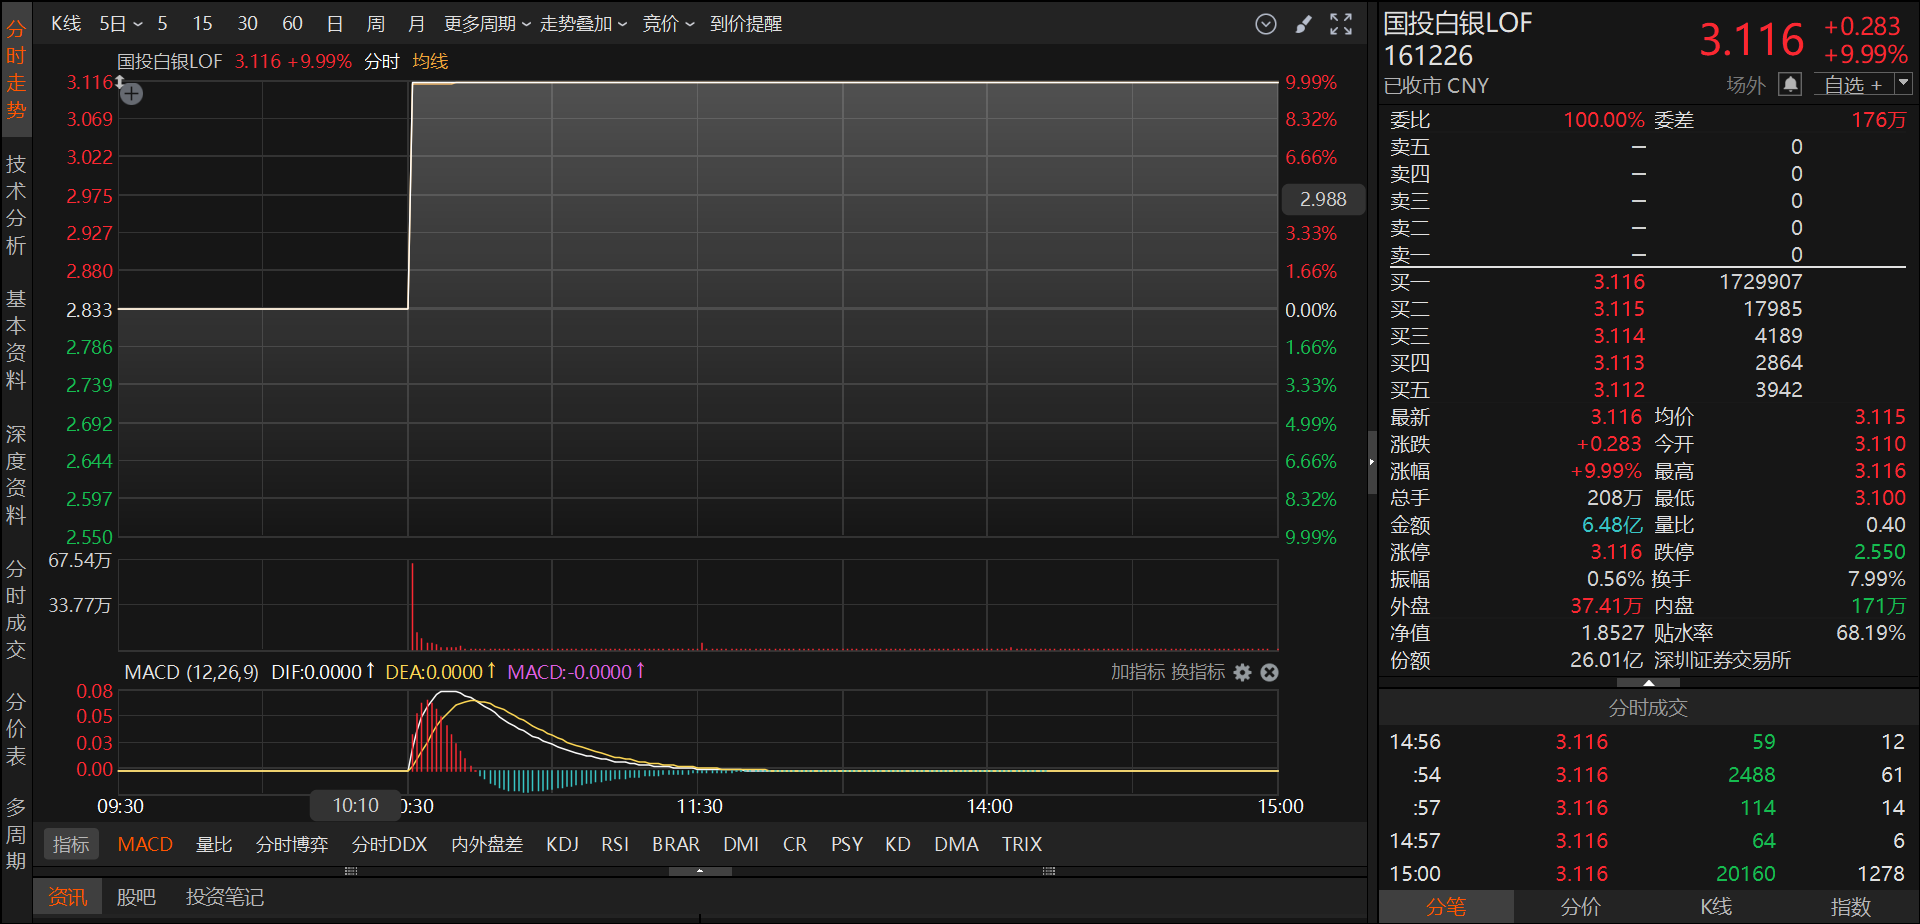Select the KDJ indicator
The image size is (1920, 924).
coord(562,844)
